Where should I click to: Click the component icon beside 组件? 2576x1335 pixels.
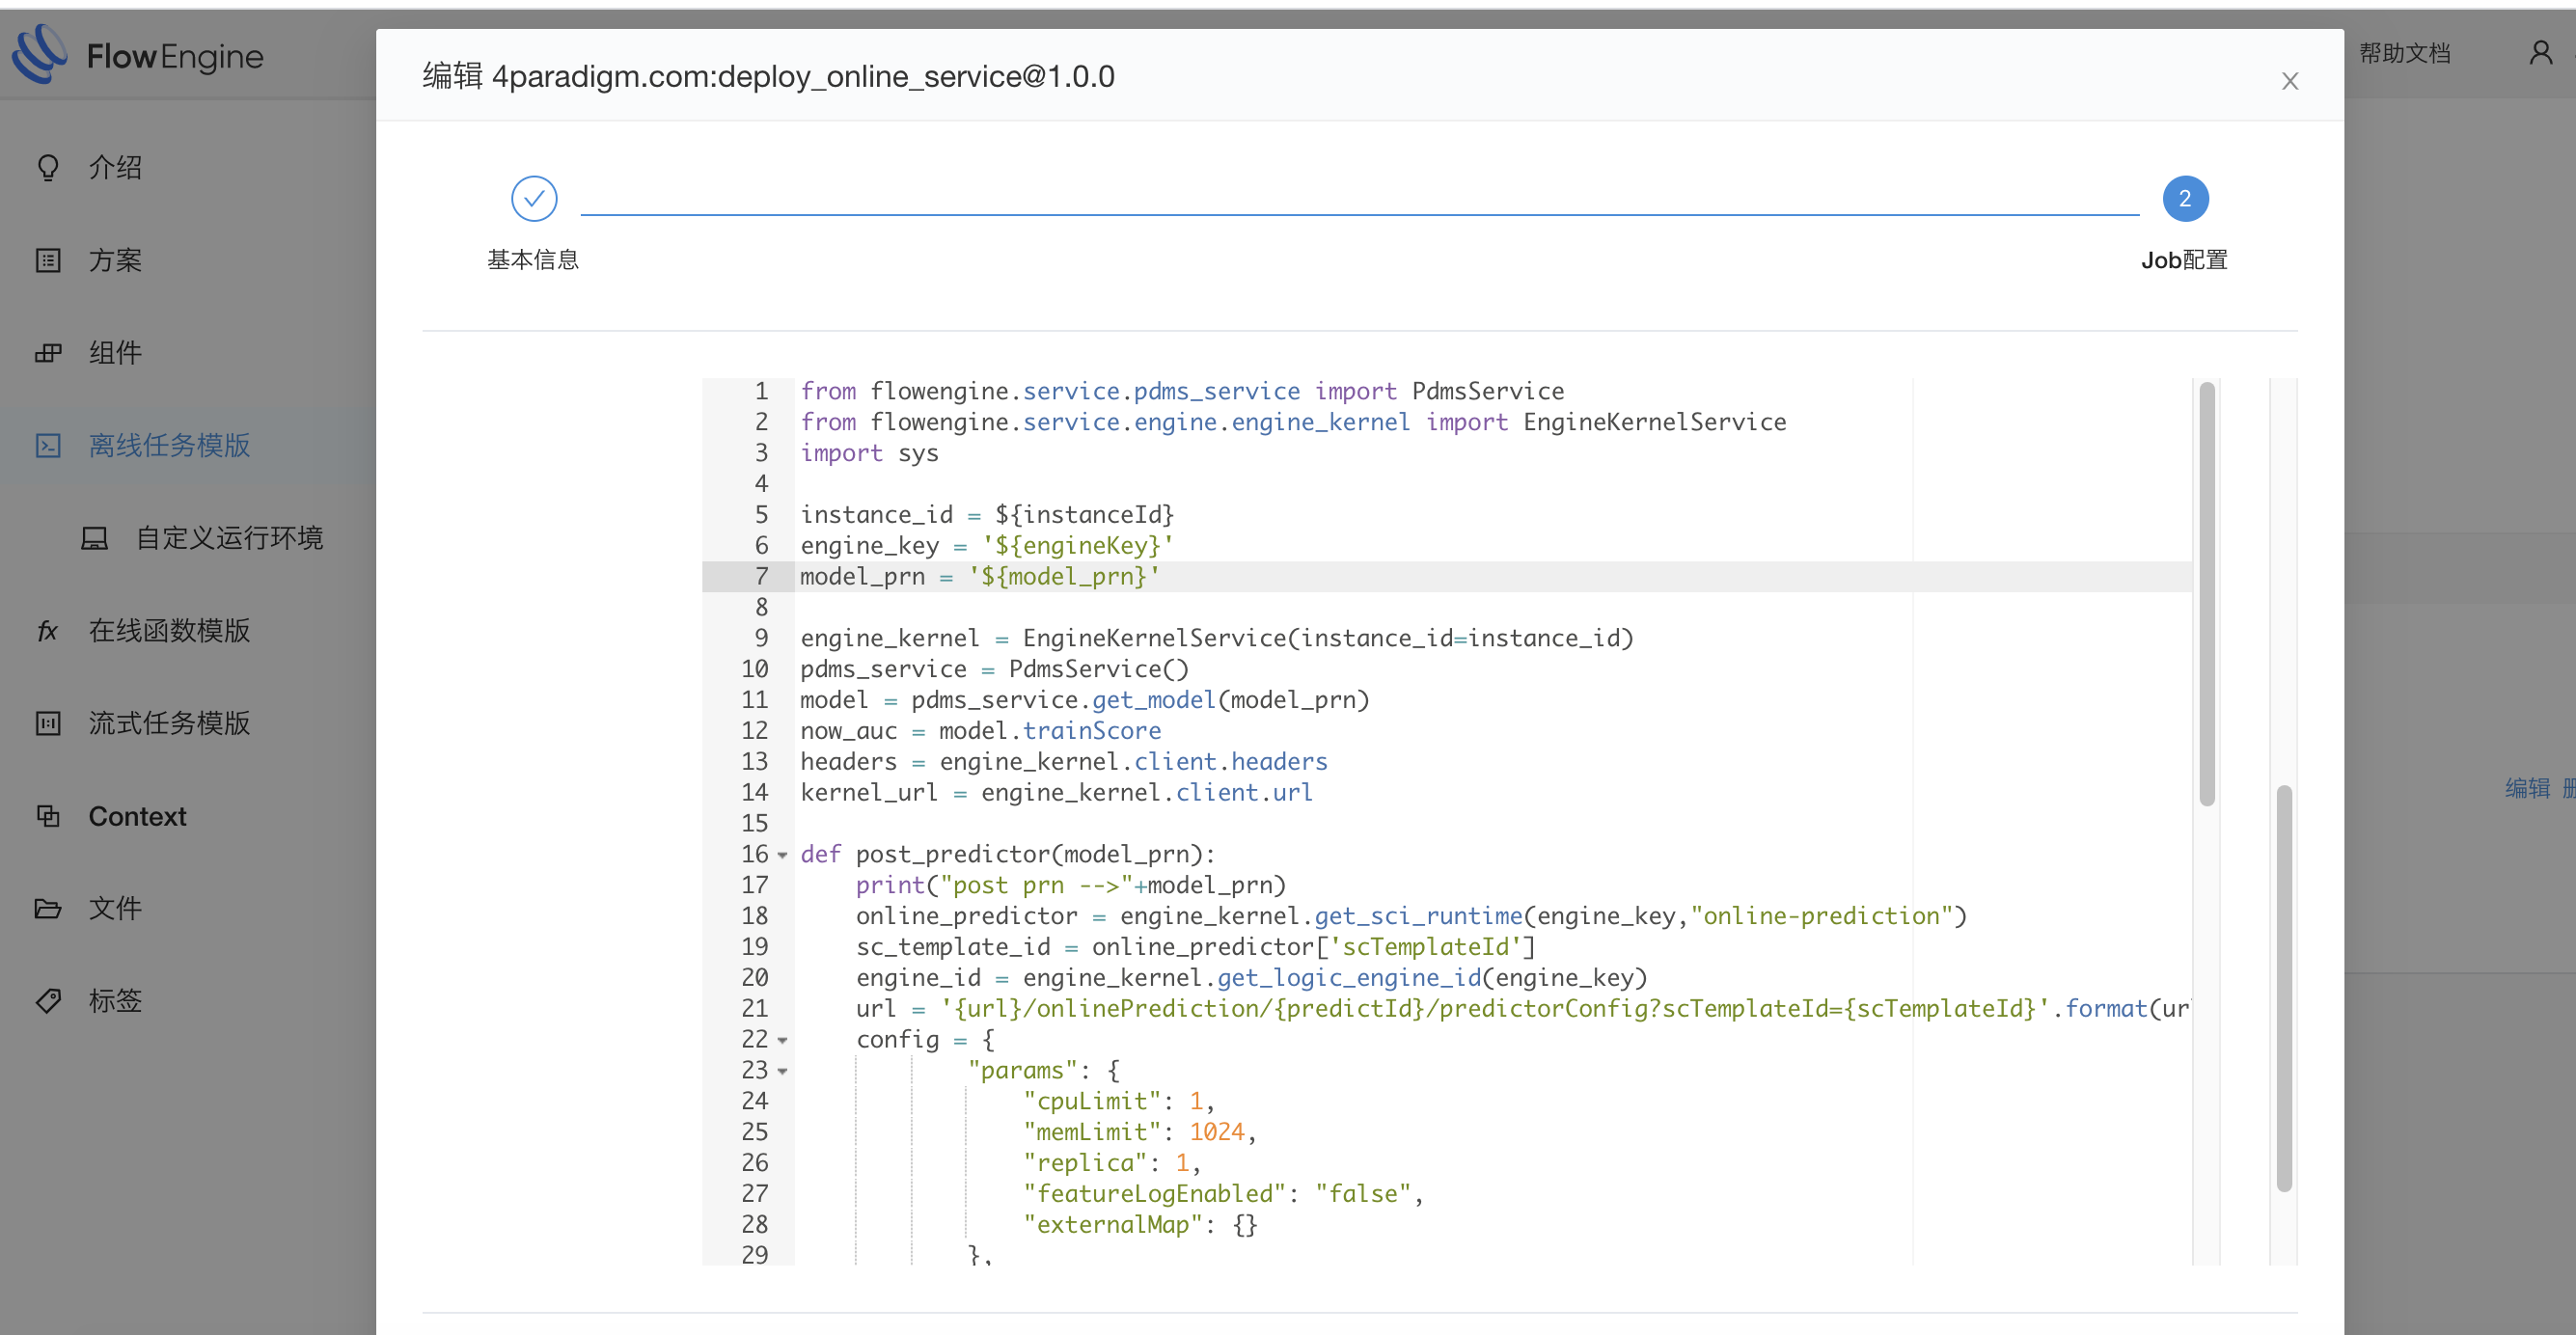(x=48, y=353)
